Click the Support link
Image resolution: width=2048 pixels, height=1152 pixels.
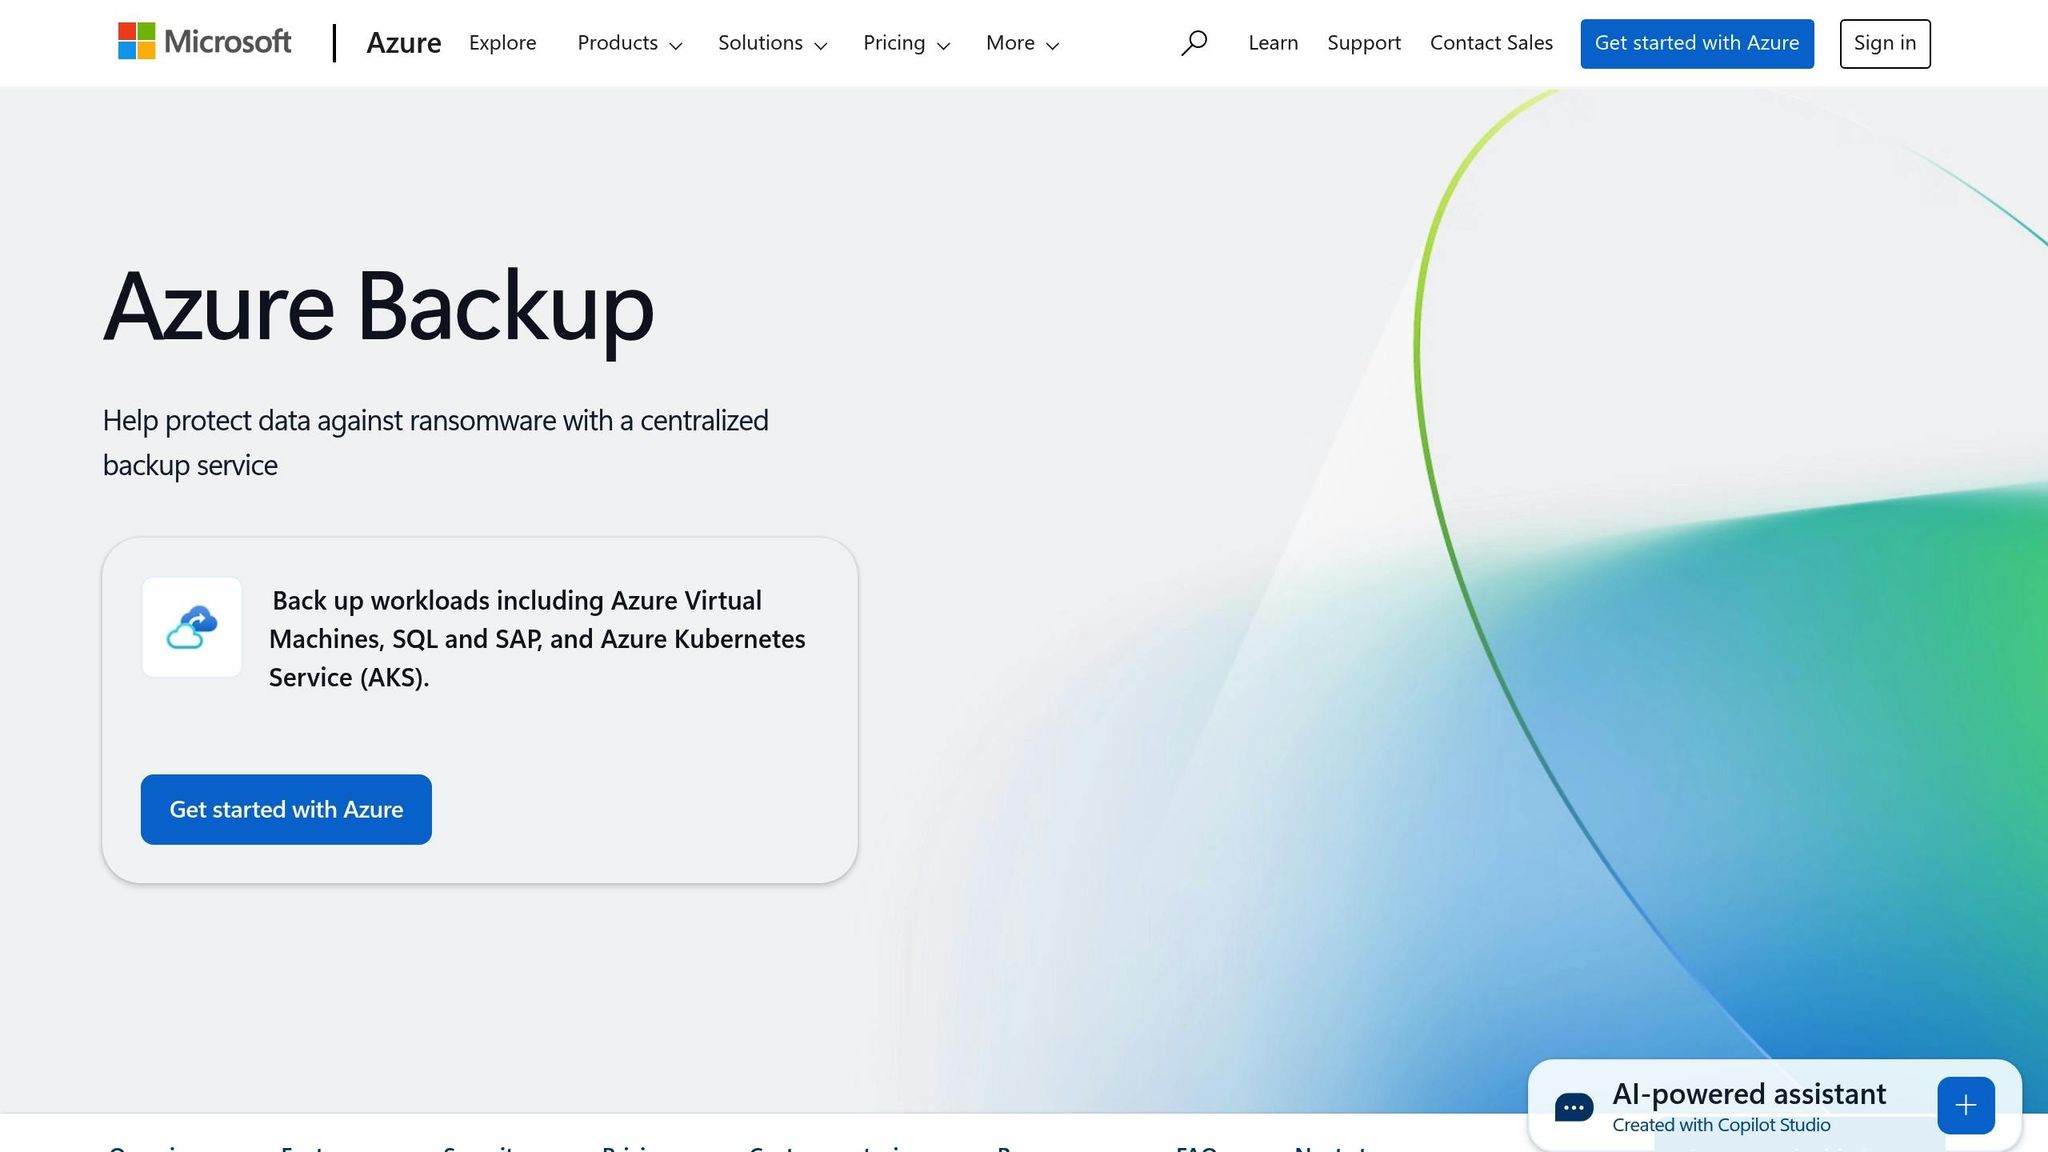1364,43
